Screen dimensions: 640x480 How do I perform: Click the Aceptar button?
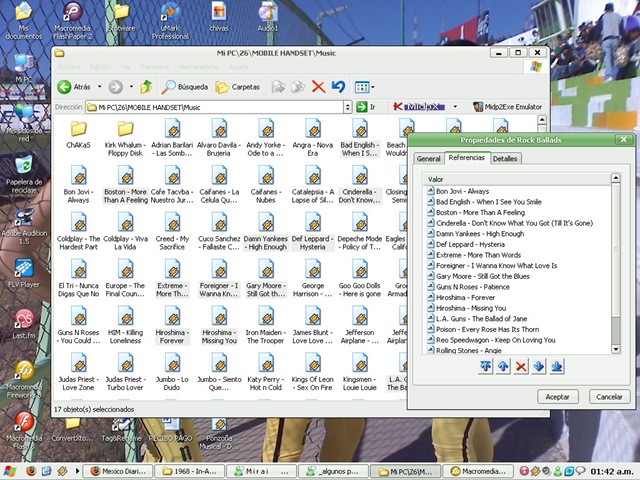click(x=558, y=397)
